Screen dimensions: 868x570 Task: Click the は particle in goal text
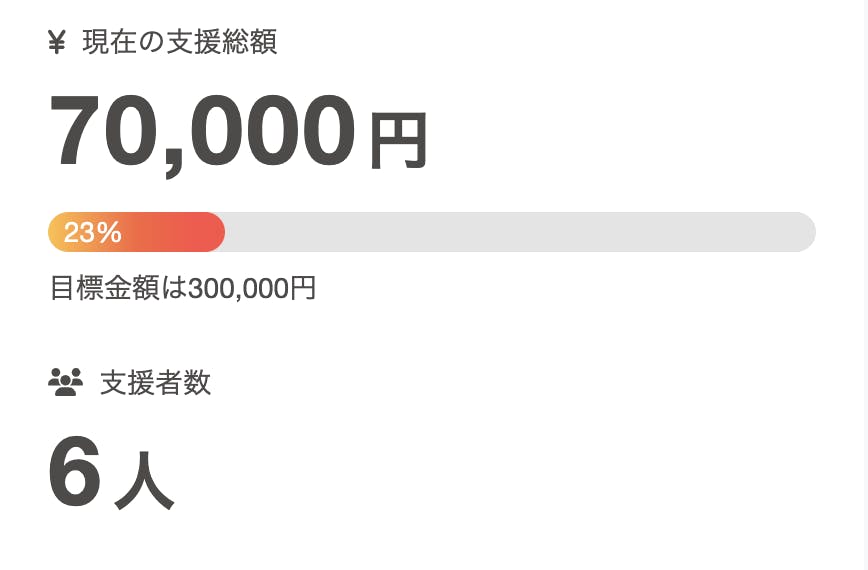[176, 289]
